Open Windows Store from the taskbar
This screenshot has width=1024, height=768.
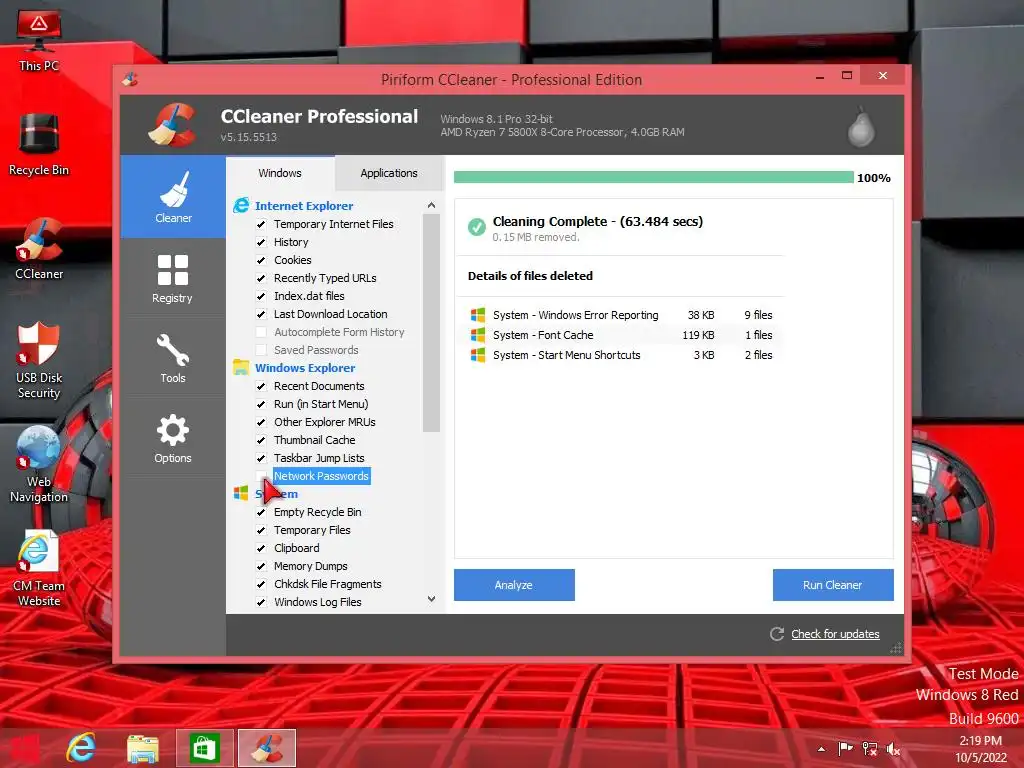click(204, 748)
